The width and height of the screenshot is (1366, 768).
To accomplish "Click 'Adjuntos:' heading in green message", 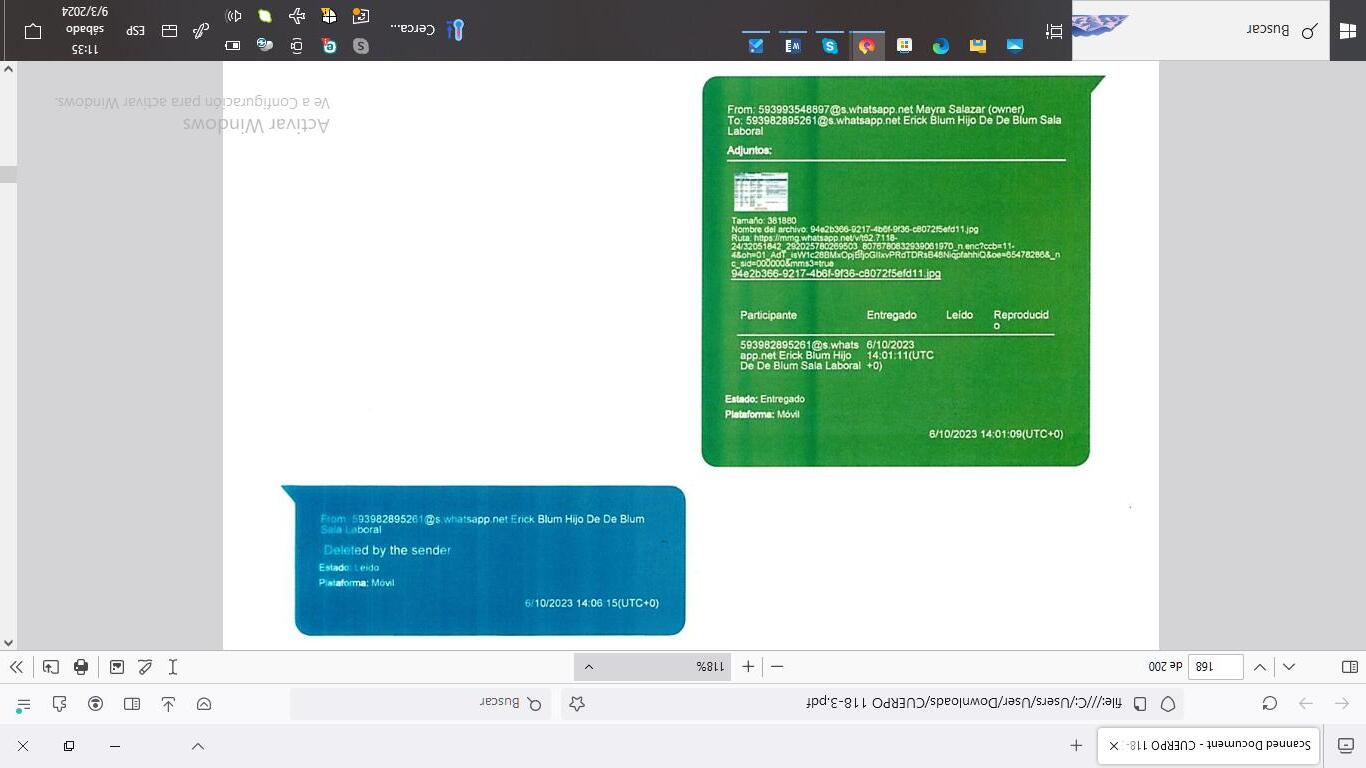I will click(x=749, y=151).
